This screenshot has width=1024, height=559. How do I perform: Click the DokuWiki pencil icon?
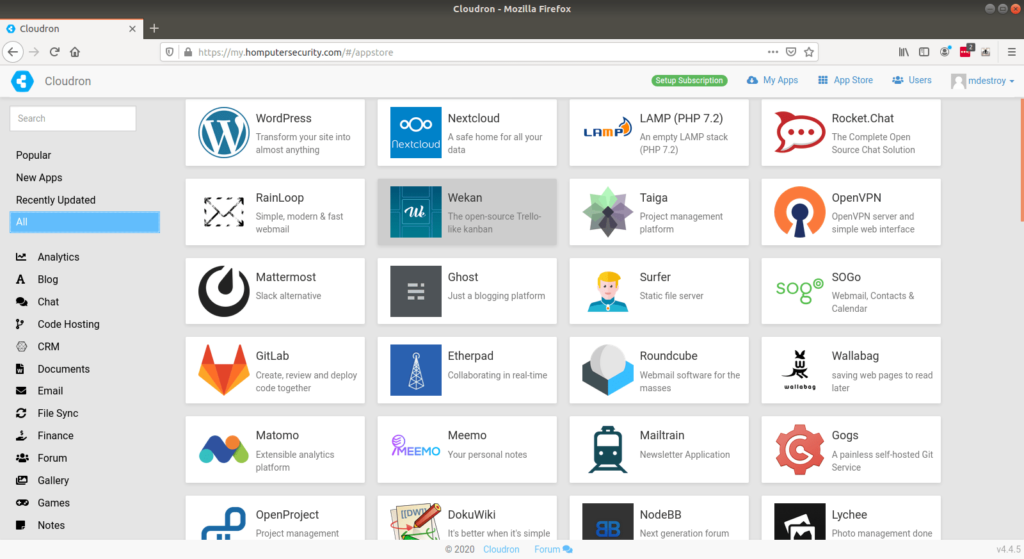[x=415, y=522]
